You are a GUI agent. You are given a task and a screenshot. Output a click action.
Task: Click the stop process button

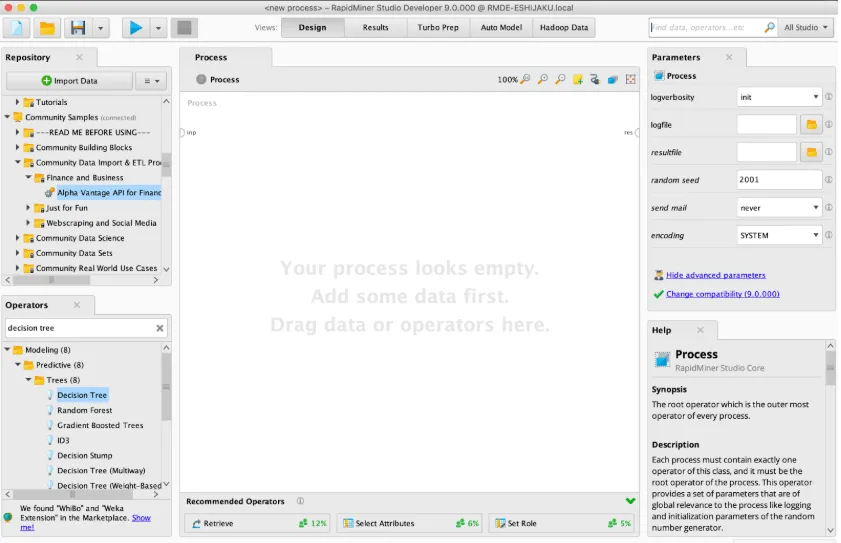[x=184, y=27]
